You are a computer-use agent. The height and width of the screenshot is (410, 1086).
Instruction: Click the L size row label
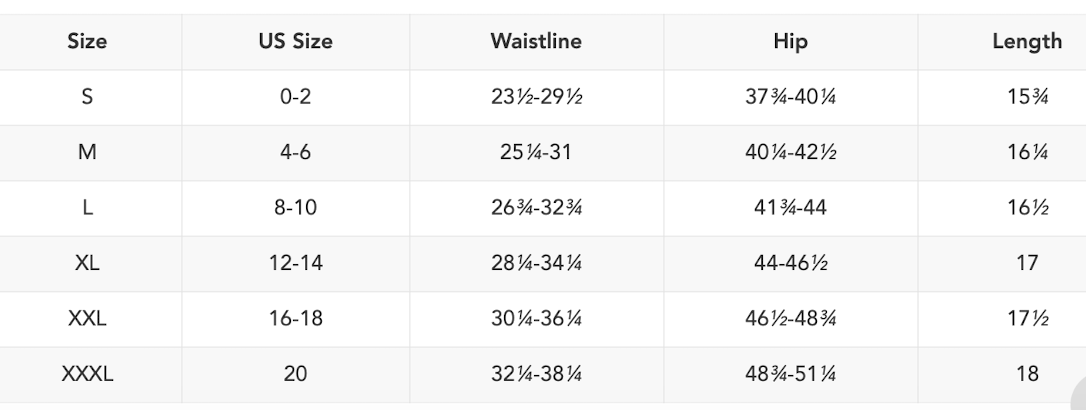click(87, 209)
